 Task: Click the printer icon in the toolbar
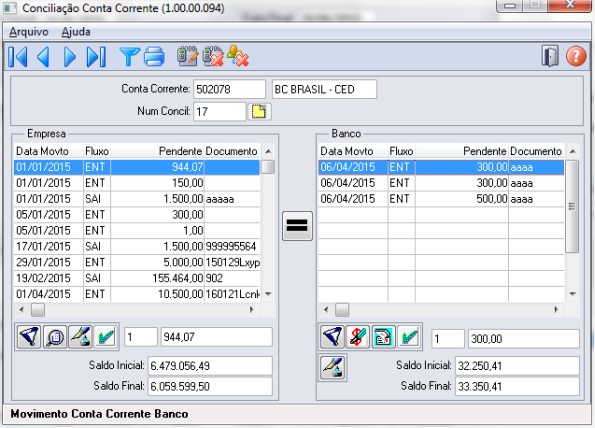point(154,57)
